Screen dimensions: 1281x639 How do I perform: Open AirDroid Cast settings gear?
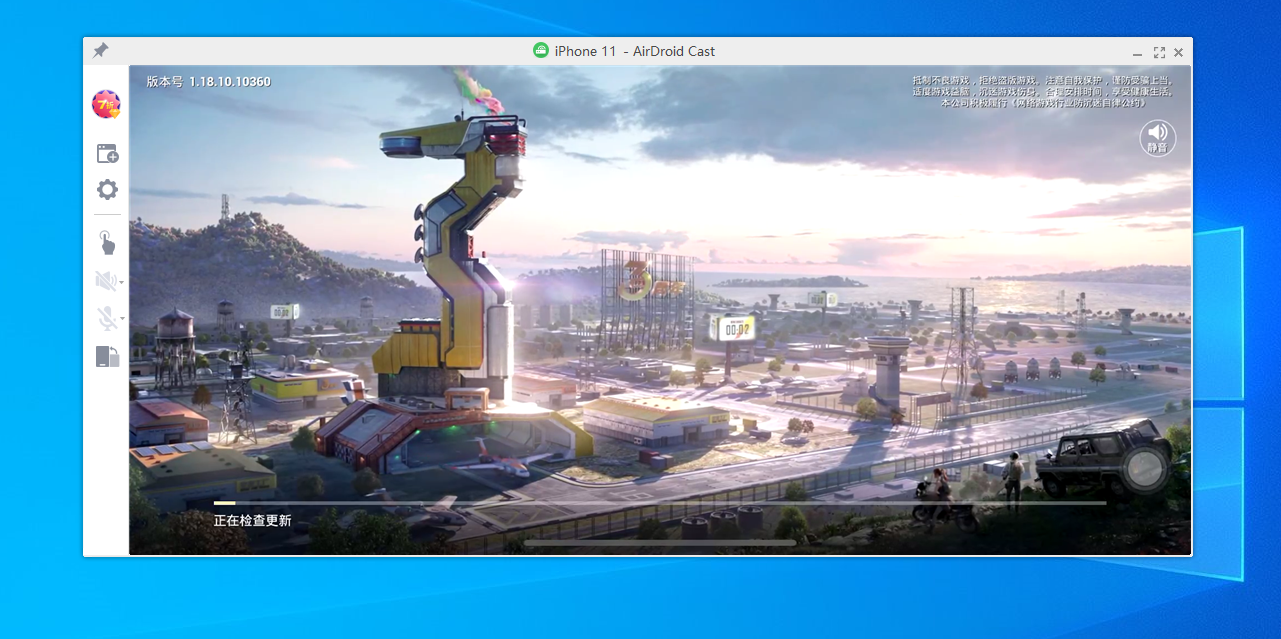(x=107, y=189)
